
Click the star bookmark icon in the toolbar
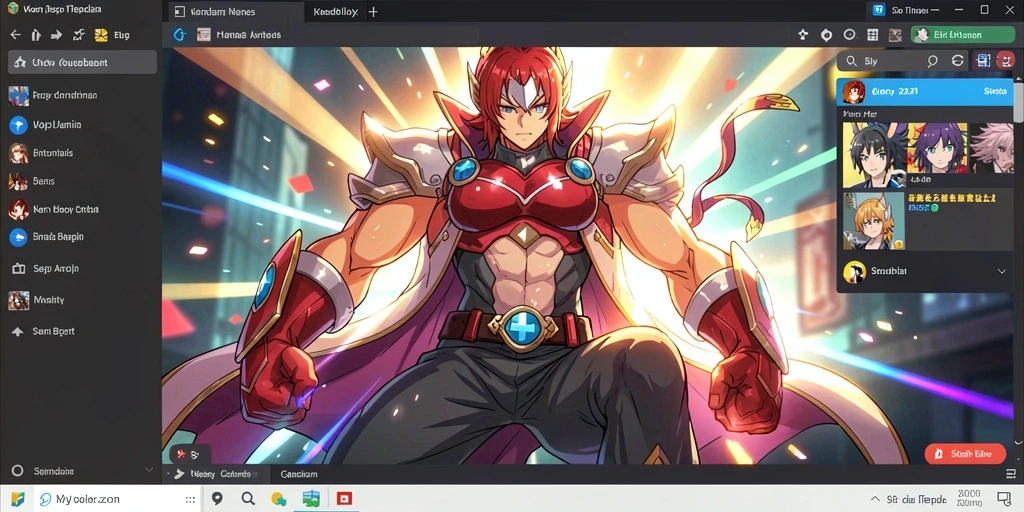click(x=803, y=35)
